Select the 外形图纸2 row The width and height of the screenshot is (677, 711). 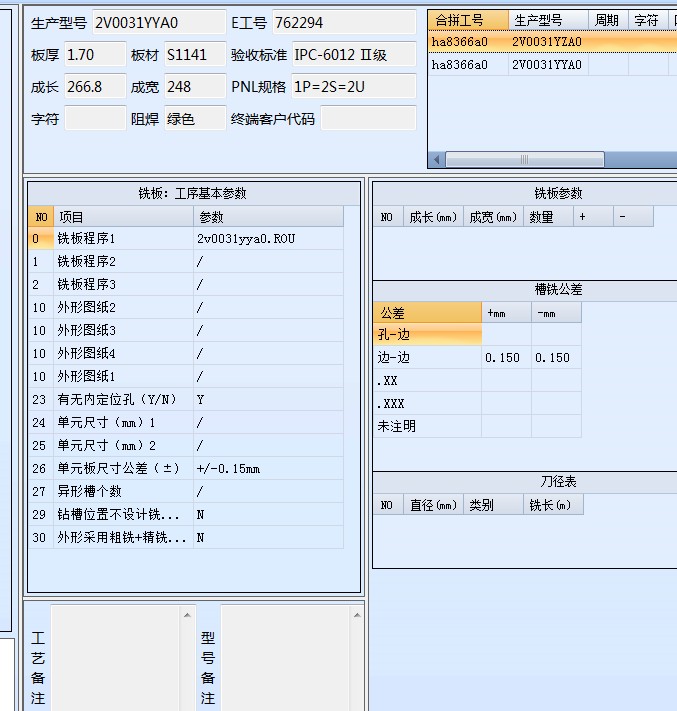pos(186,307)
